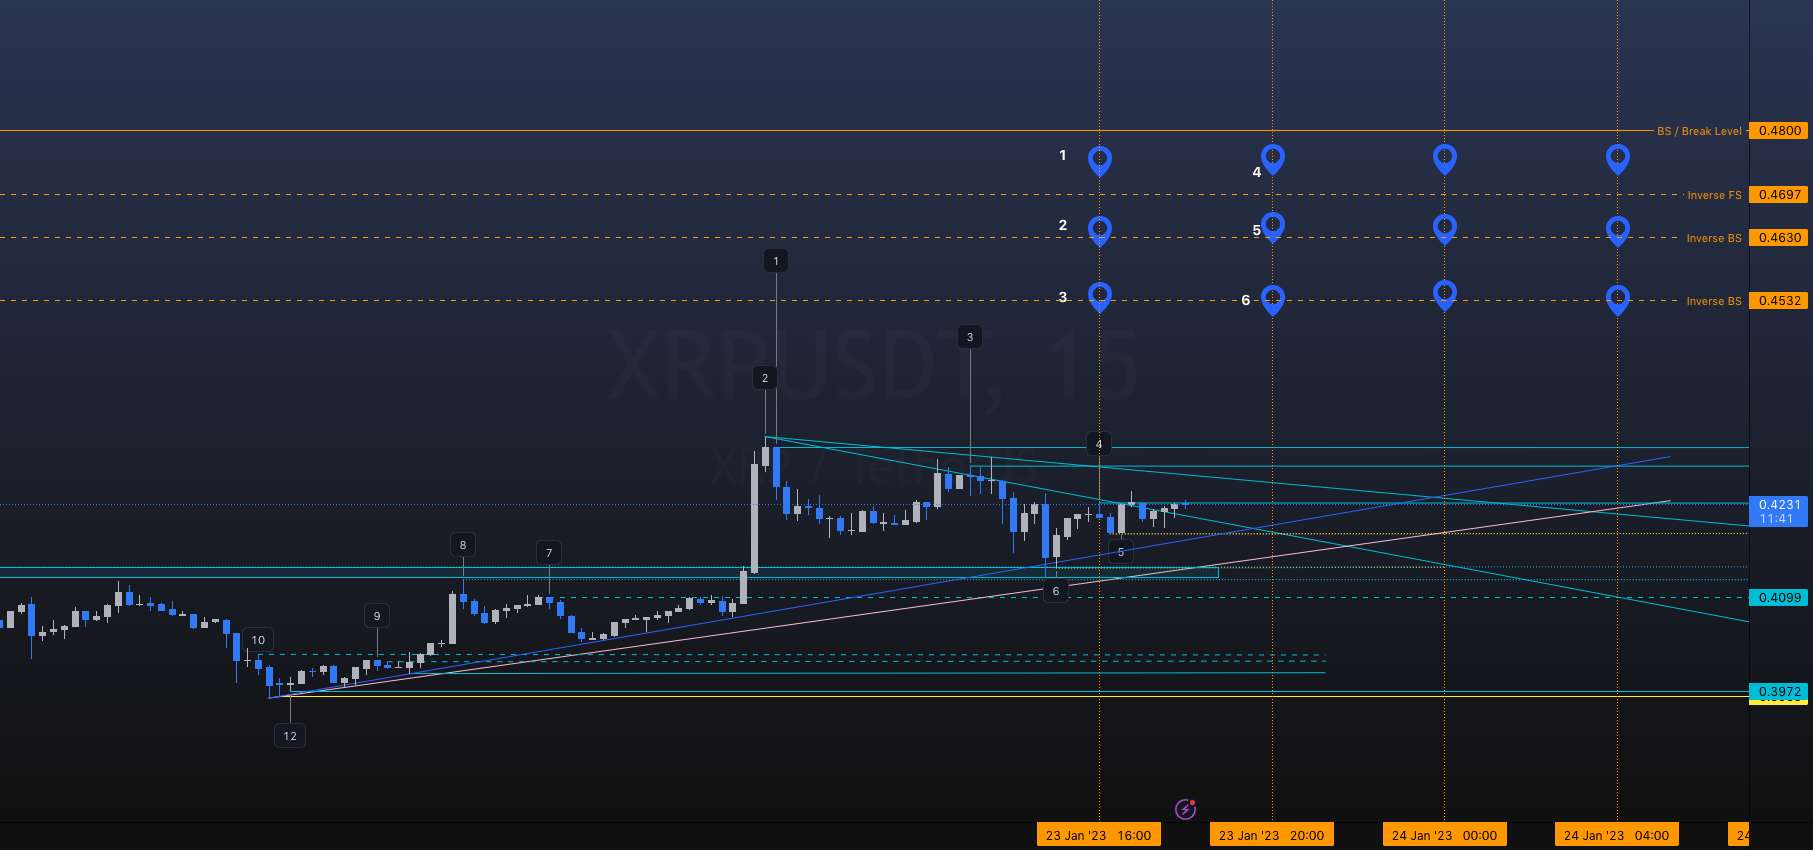Click the 'BS / Break Level' line label
Viewport: 1813px width, 850px height.
tap(1698, 131)
